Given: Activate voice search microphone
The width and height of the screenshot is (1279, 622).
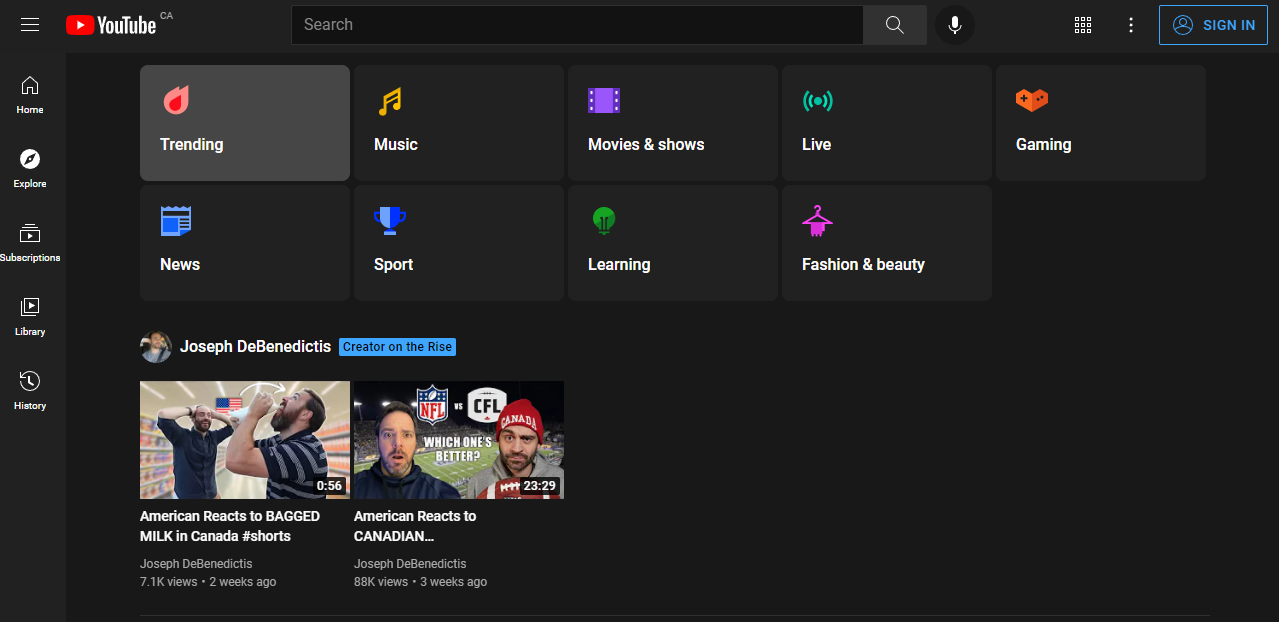Looking at the screenshot, I should (x=954, y=25).
